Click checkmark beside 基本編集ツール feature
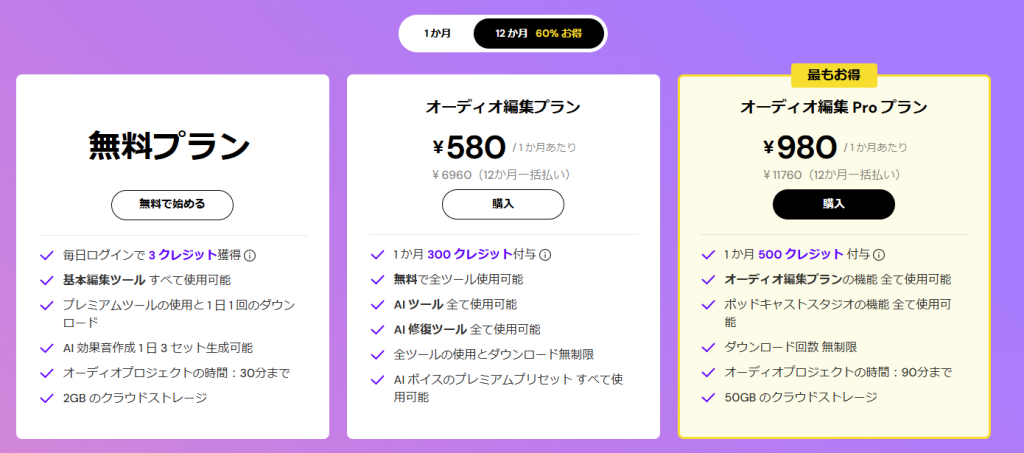 [x=46, y=280]
